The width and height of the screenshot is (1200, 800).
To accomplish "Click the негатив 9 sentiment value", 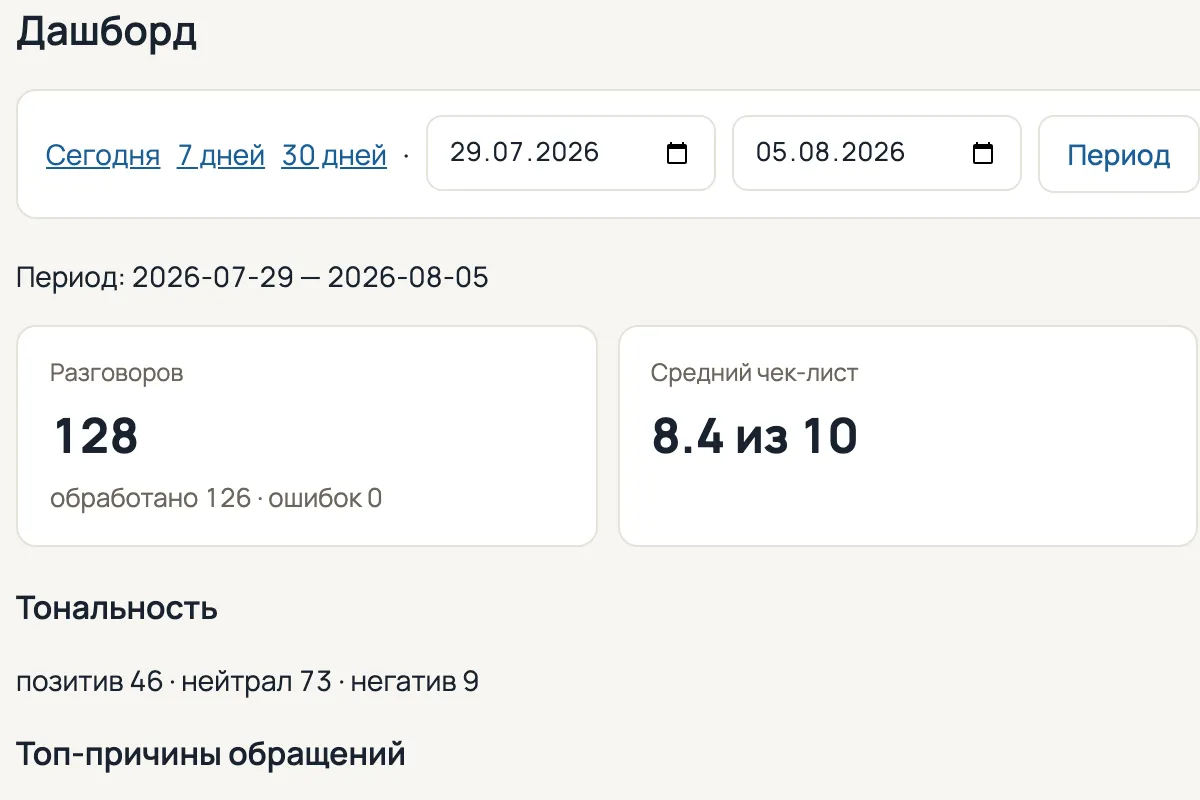I will pyautogui.click(x=415, y=682).
